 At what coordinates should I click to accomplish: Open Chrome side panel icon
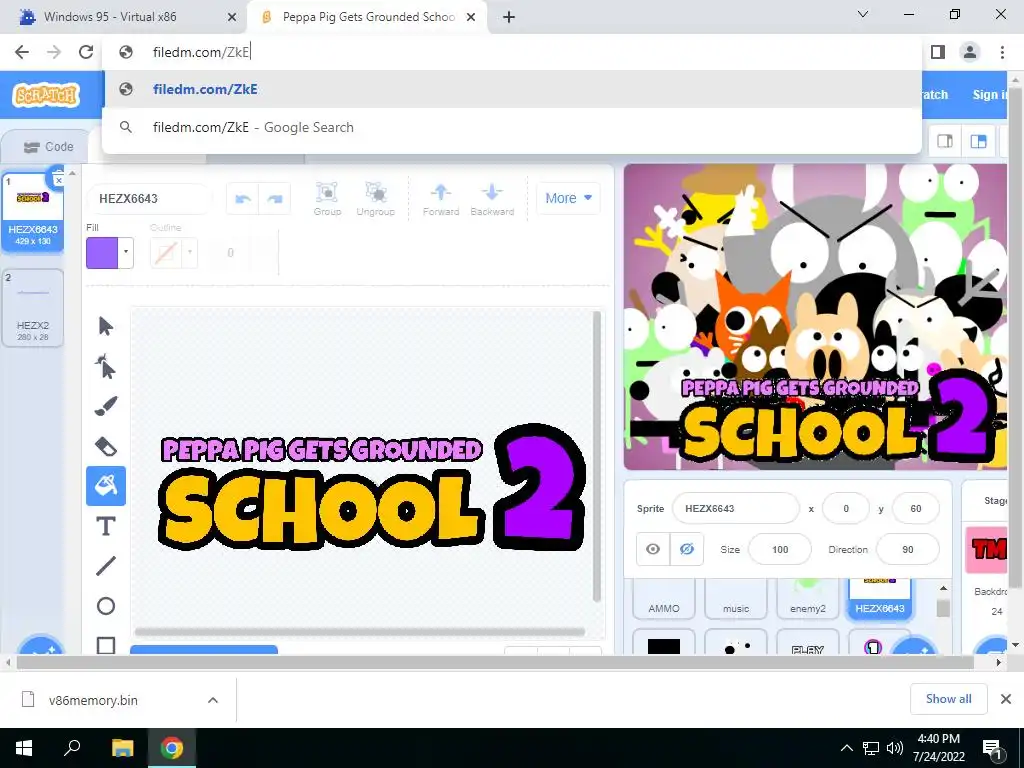[938, 52]
